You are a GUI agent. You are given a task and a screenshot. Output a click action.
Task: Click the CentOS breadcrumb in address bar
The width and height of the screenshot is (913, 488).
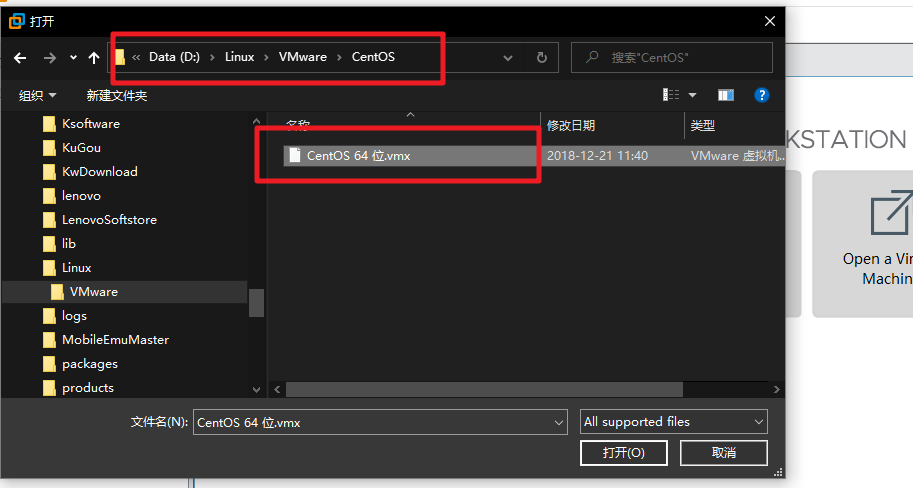[x=373, y=57]
